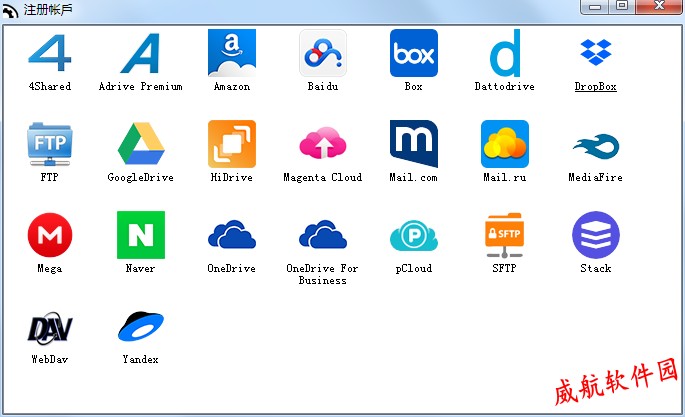Open the GoogleDrive icon

141,144
